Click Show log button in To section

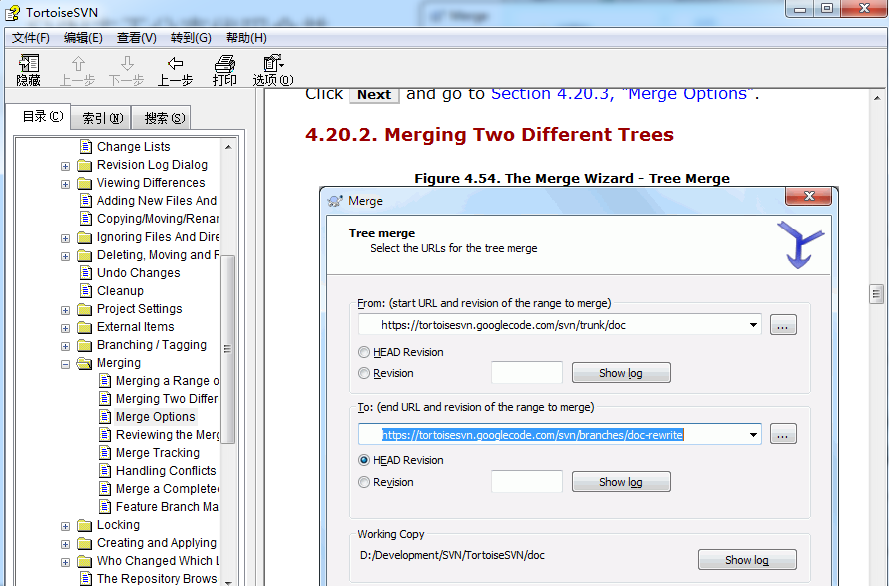[621, 482]
